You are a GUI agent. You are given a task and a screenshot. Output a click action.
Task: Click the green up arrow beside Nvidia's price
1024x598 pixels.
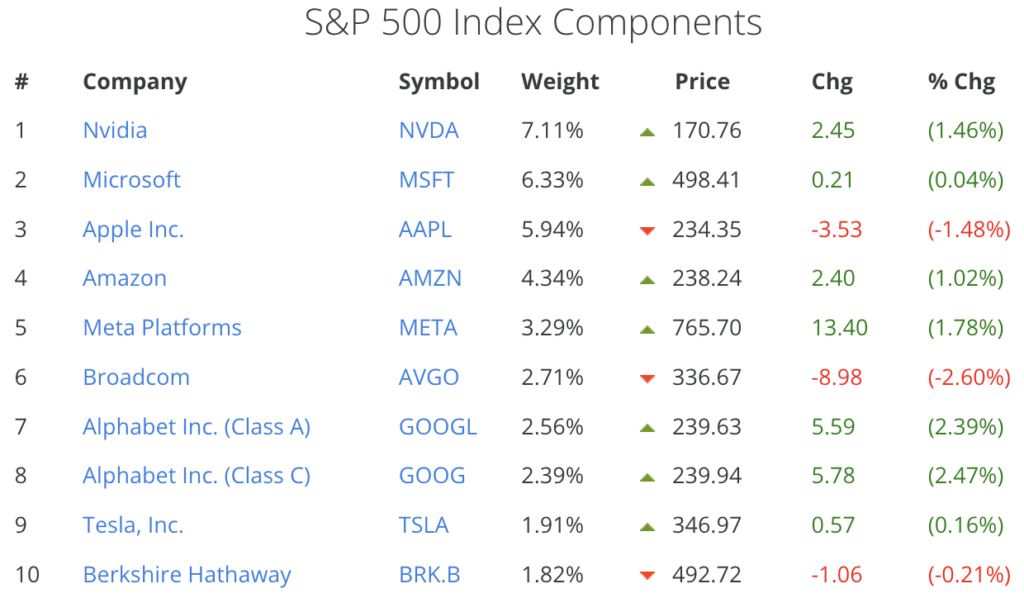click(647, 131)
